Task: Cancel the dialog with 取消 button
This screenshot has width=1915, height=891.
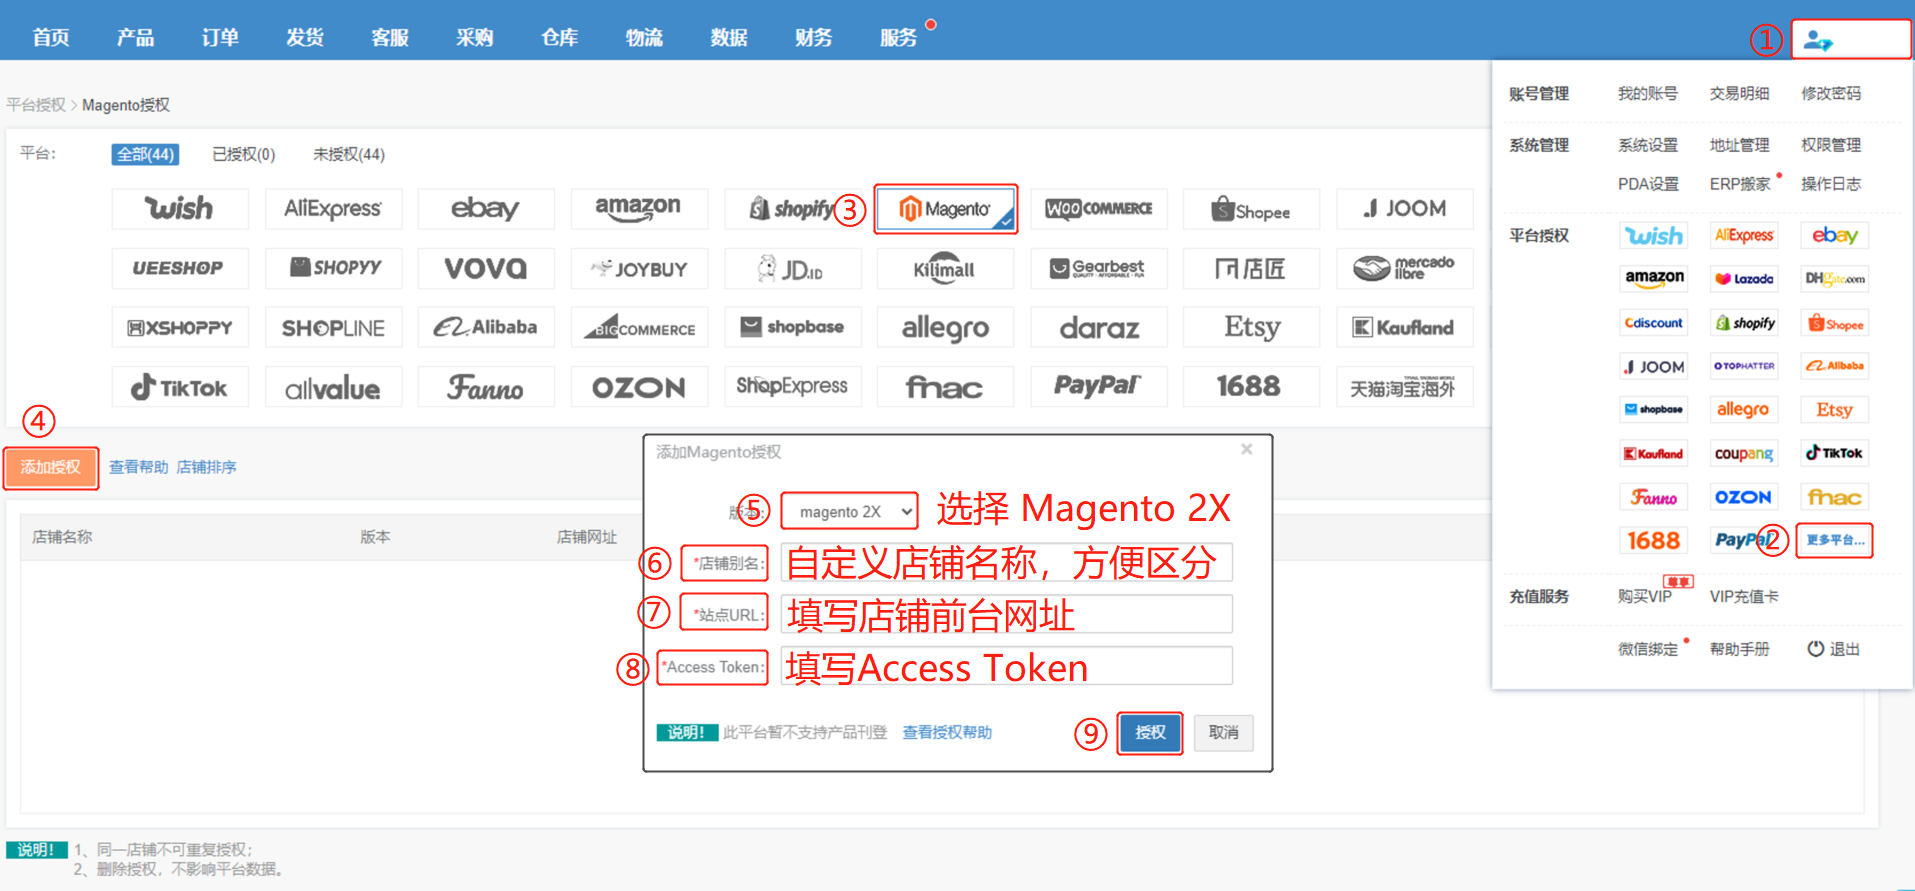Action: tap(1223, 733)
